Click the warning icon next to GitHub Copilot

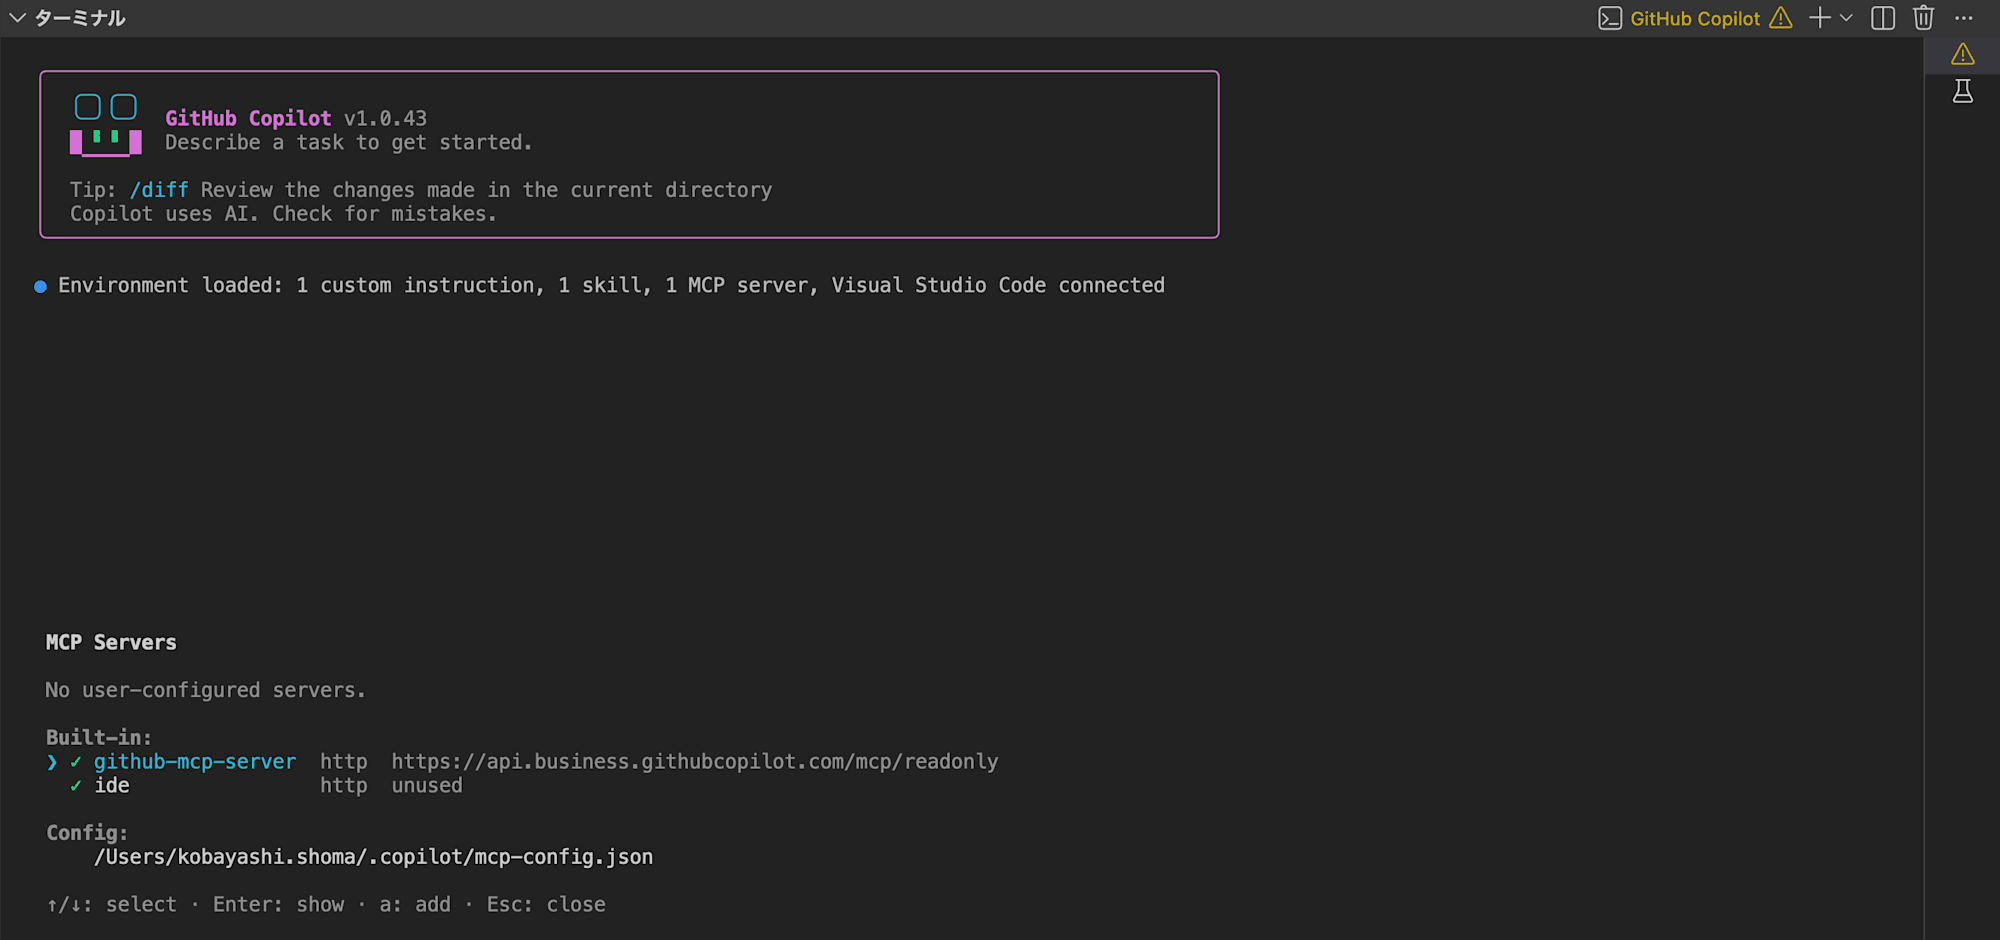1781,18
